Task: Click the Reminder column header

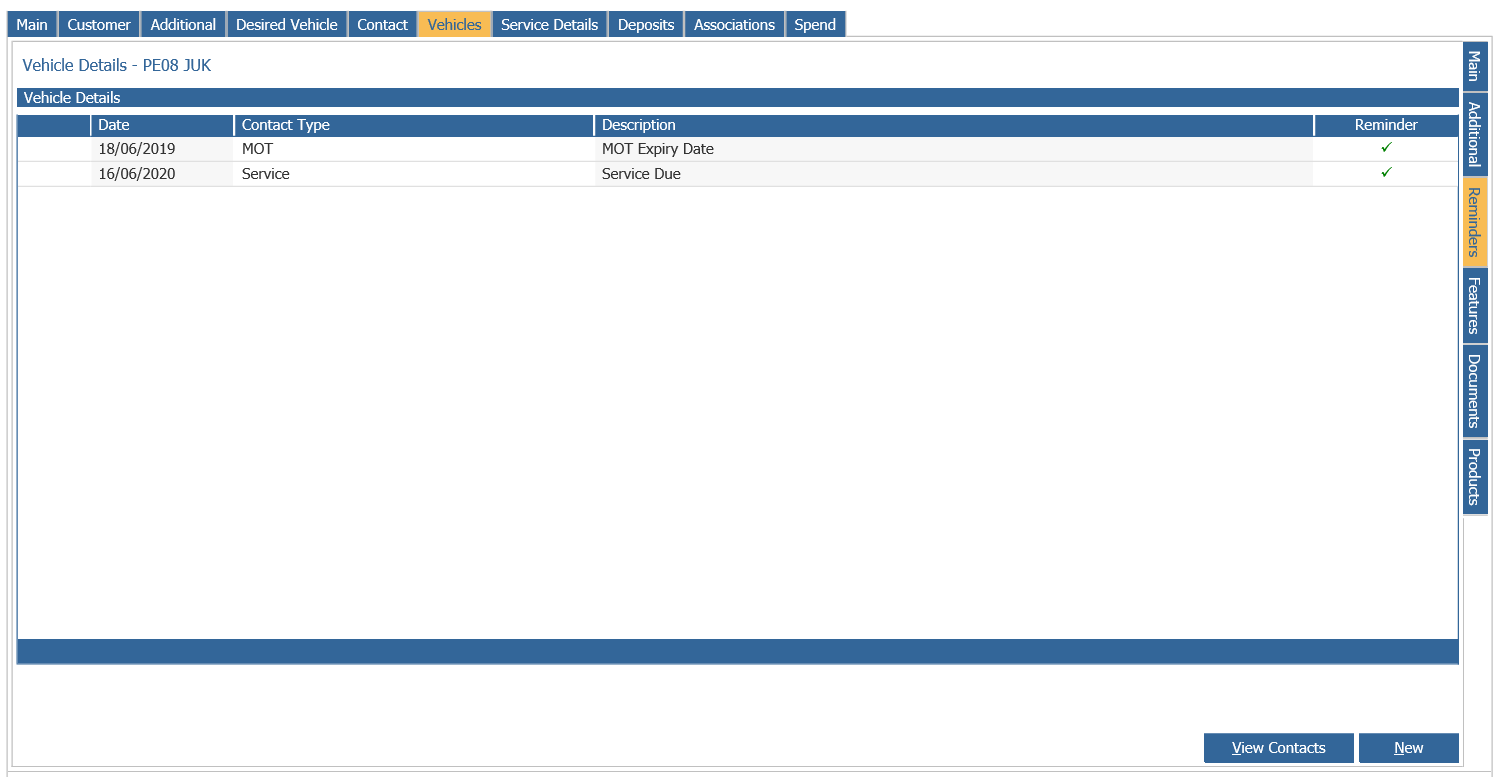Action: click(1386, 125)
